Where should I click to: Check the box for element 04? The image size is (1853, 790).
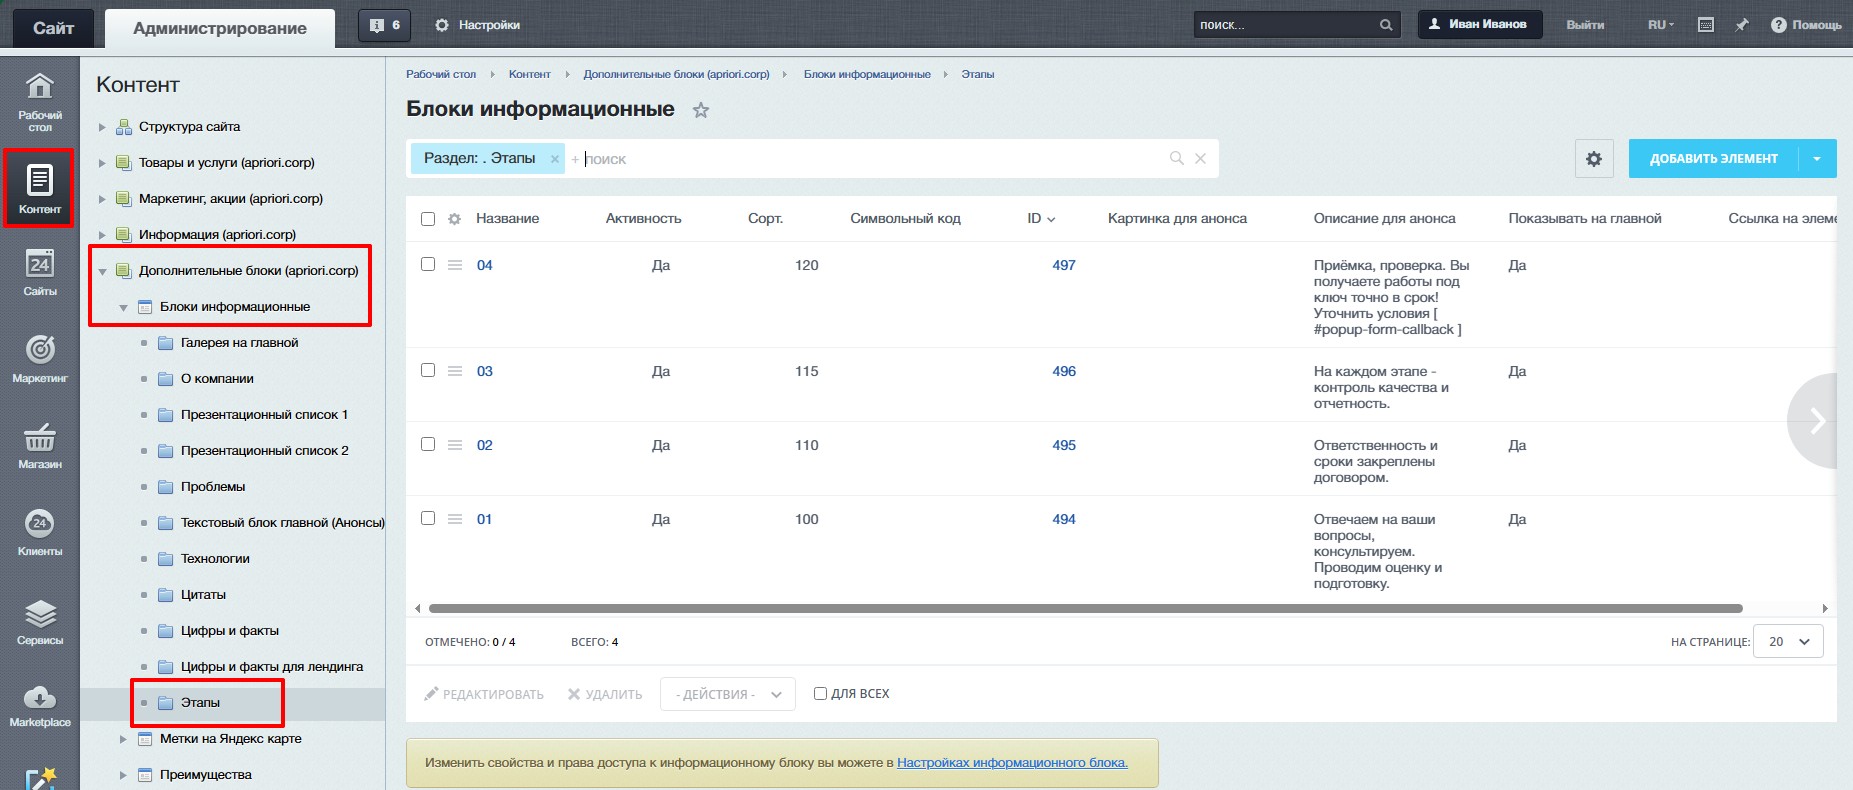[x=428, y=265]
